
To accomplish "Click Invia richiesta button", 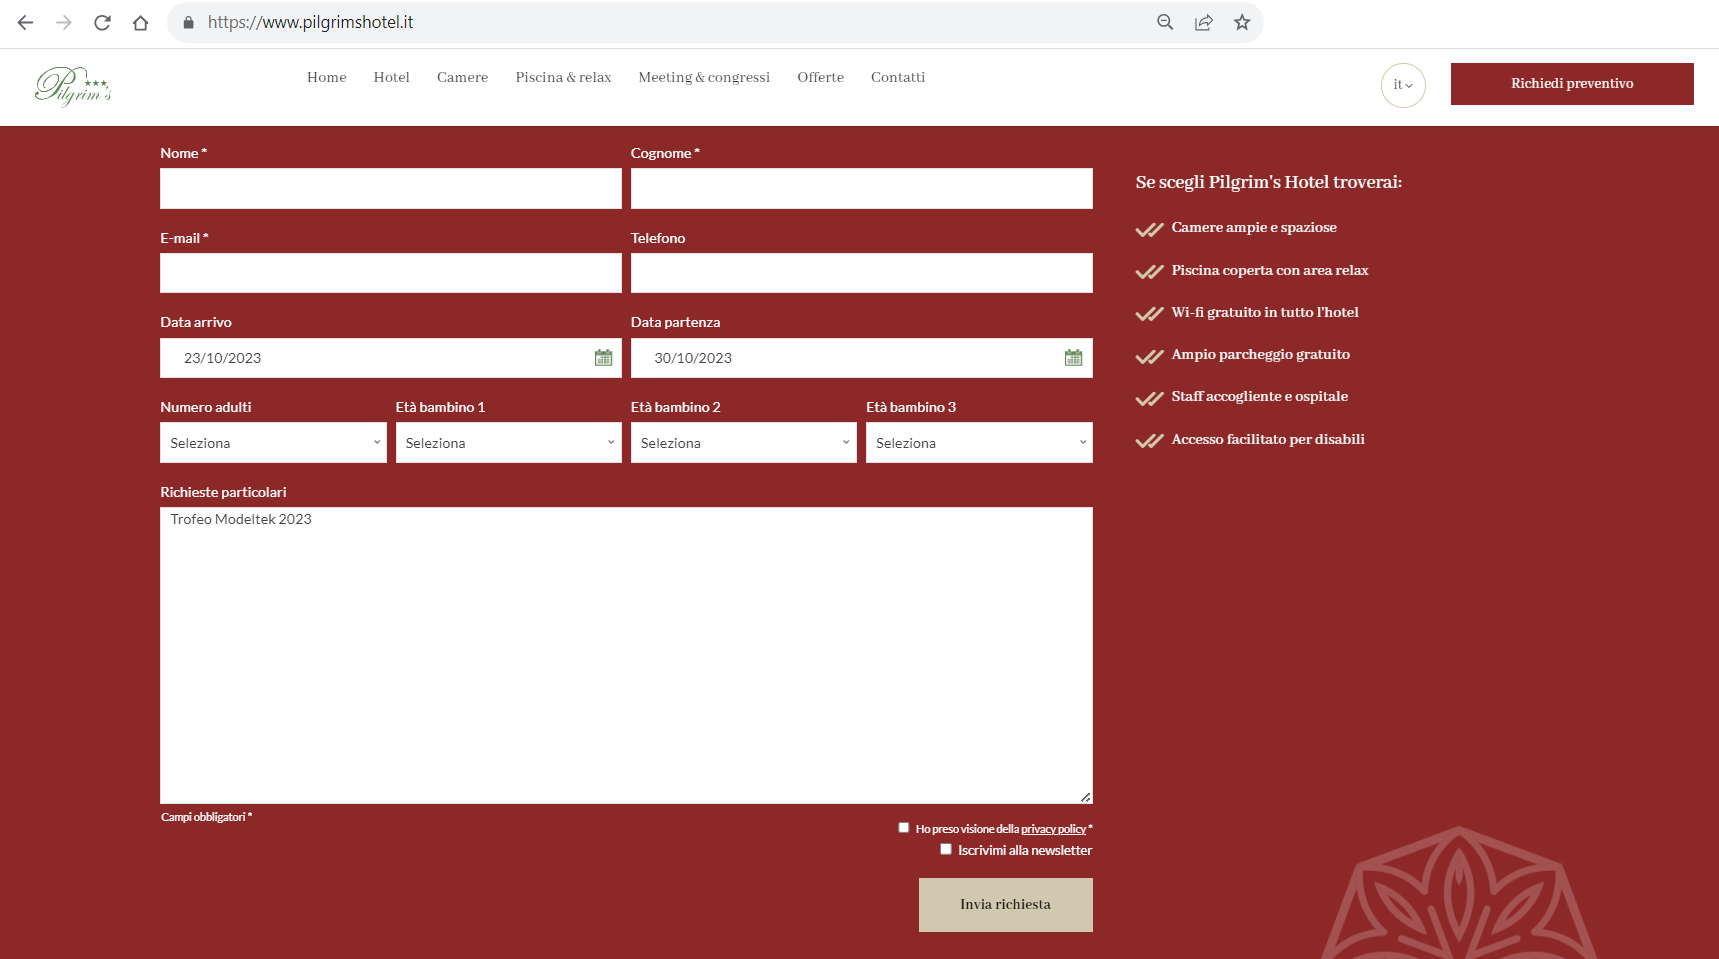I will (1006, 905).
